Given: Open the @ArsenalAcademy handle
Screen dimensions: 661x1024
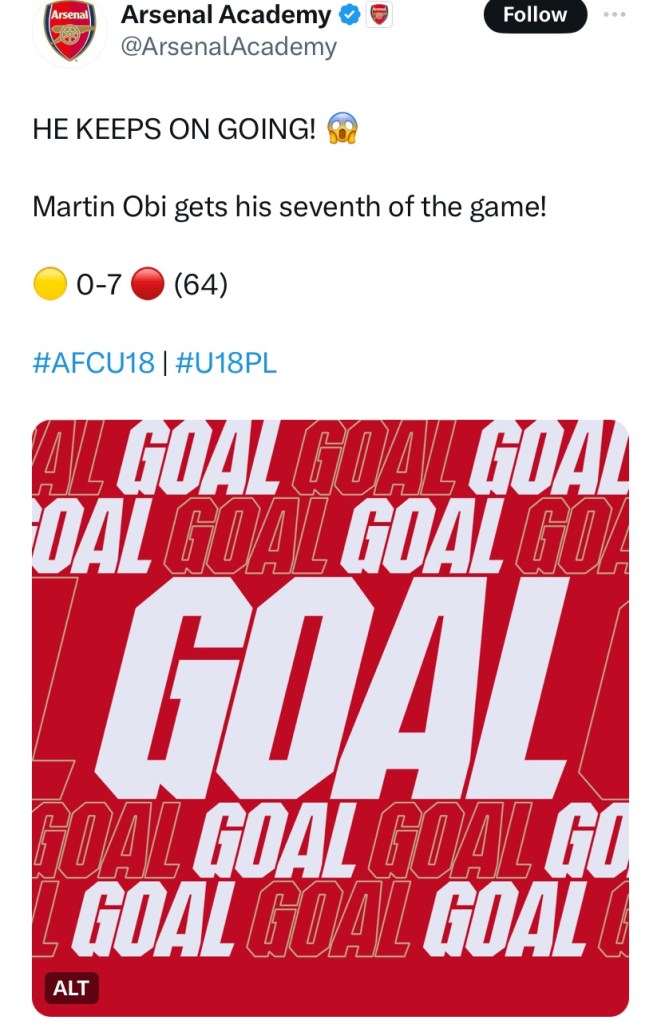Looking at the screenshot, I should pos(229,46).
